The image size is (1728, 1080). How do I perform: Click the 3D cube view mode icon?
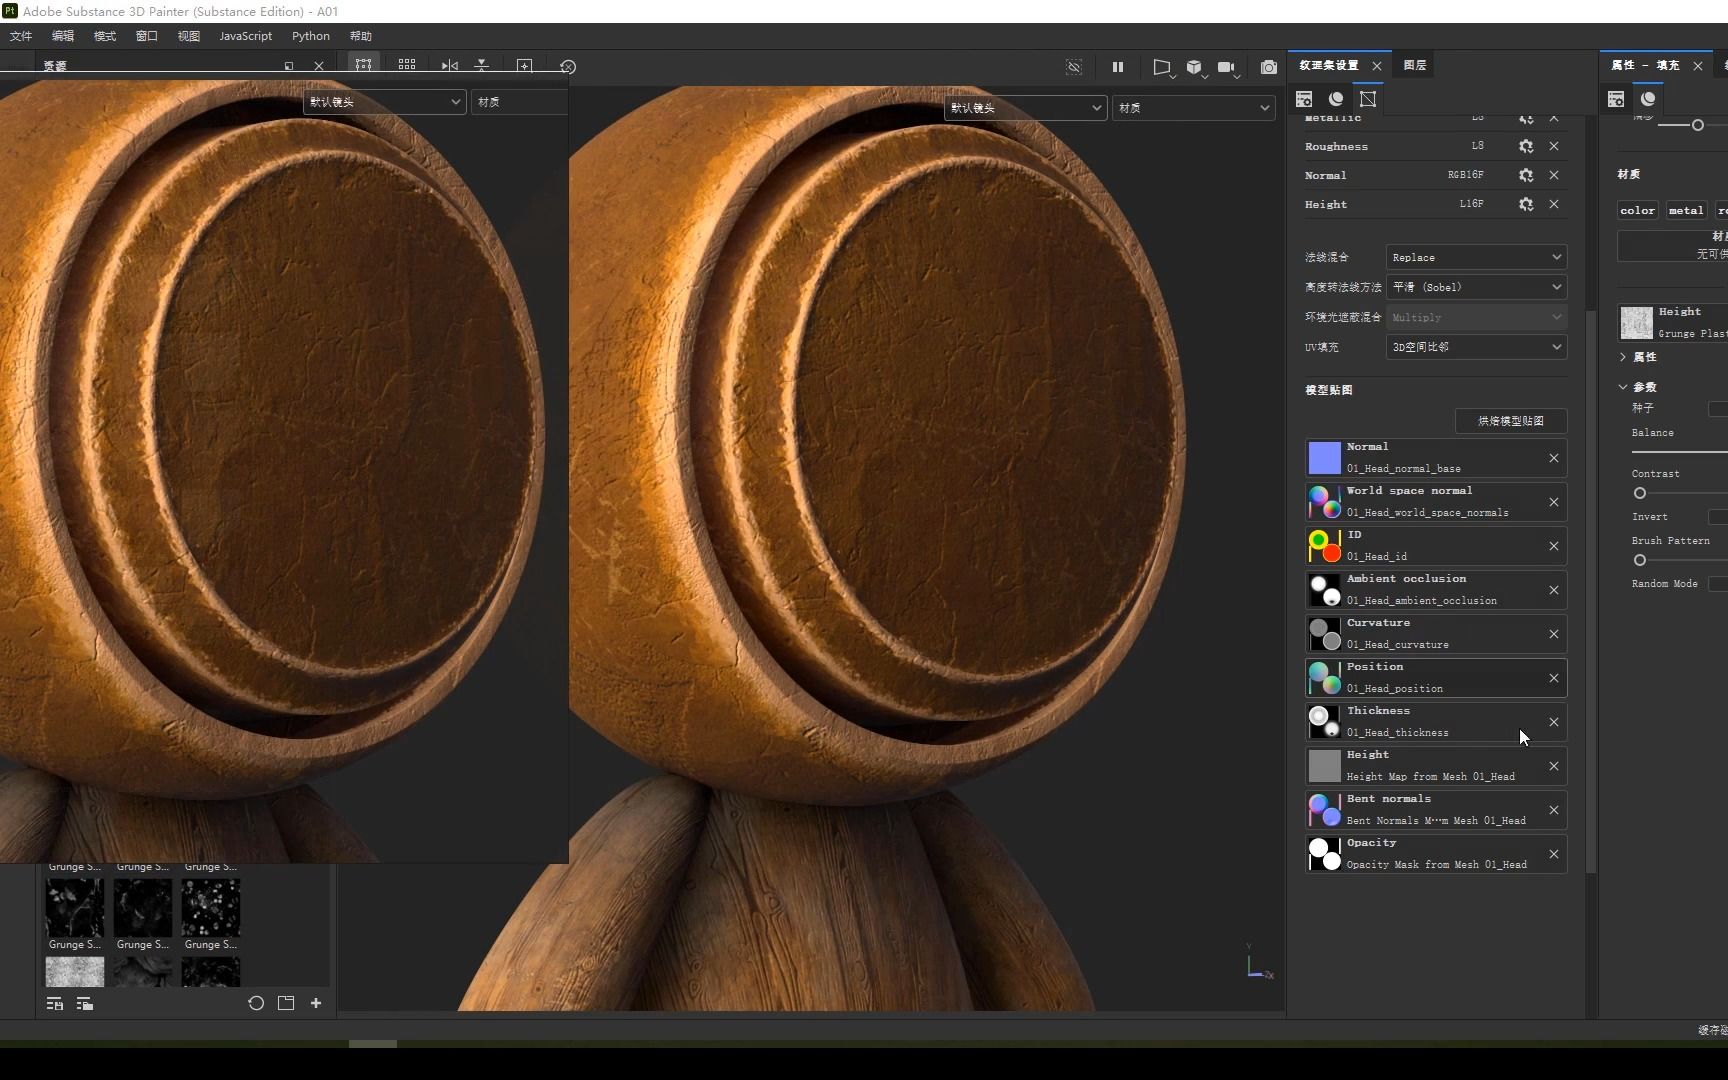pyautogui.click(x=1194, y=67)
